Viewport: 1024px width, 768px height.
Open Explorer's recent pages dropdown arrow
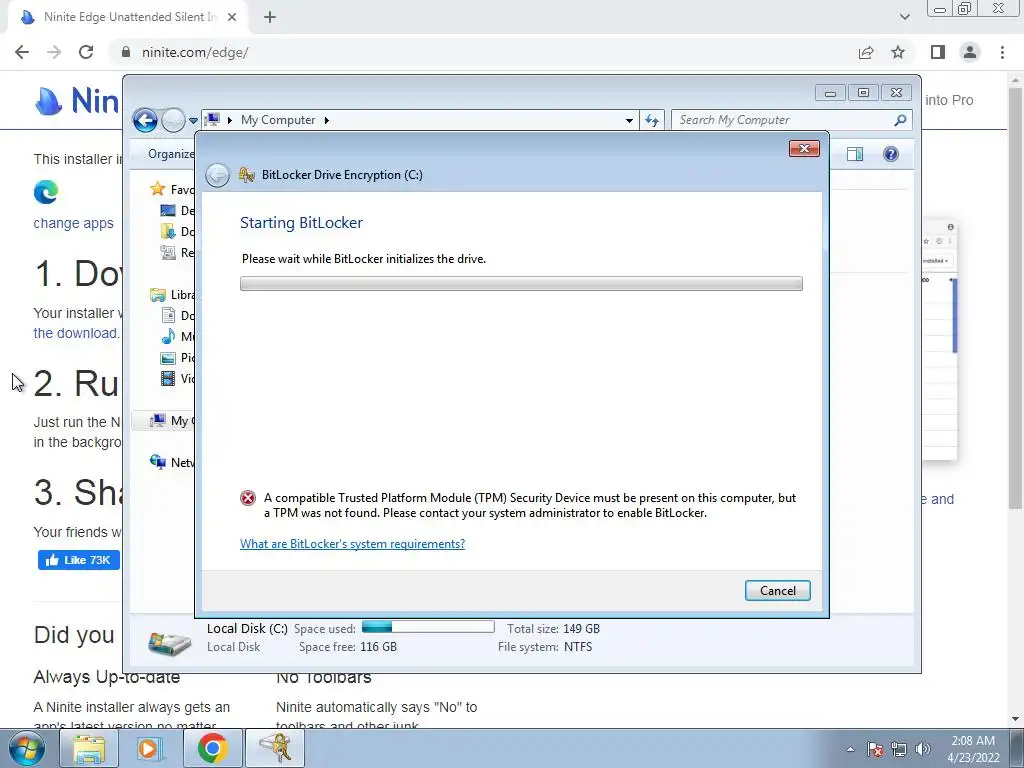(x=193, y=121)
